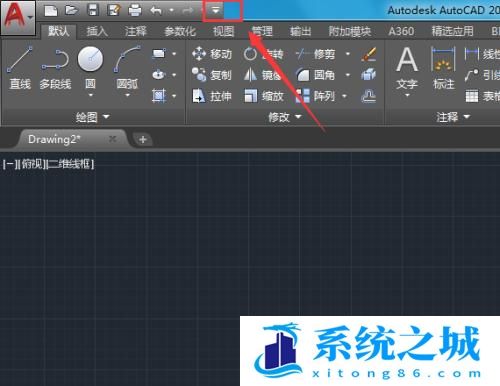Open the AutoCAD application menu button
Viewport: 500px width, 386px height.
(17, 17)
